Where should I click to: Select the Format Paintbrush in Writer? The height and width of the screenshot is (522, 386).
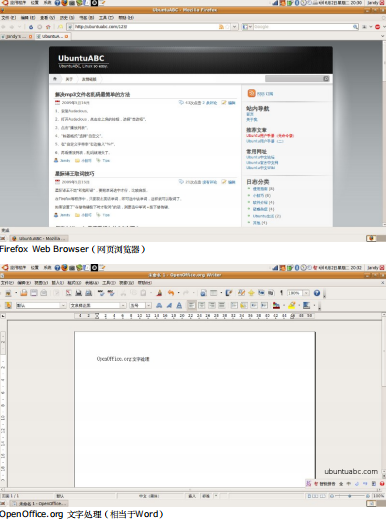coord(159,293)
